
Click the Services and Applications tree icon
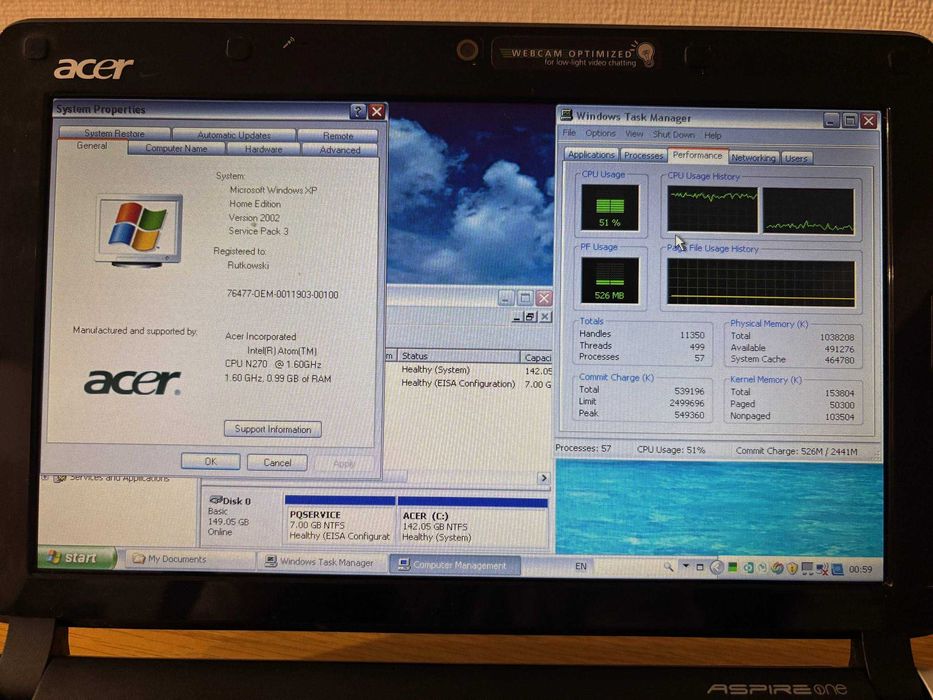60,478
